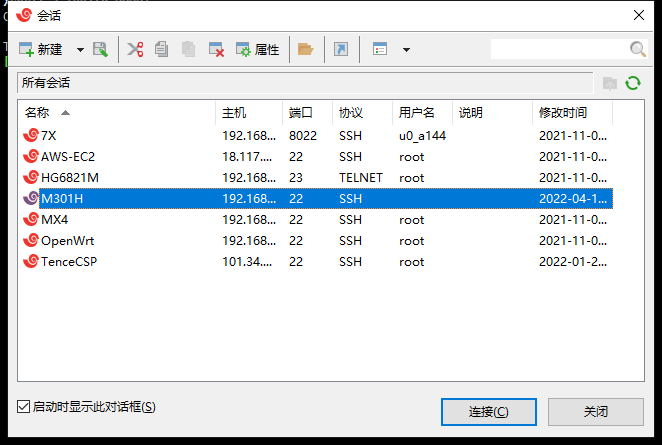This screenshot has height=445, width=662.
Task: Click the paste icon in toolbar
Action: pos(188,49)
